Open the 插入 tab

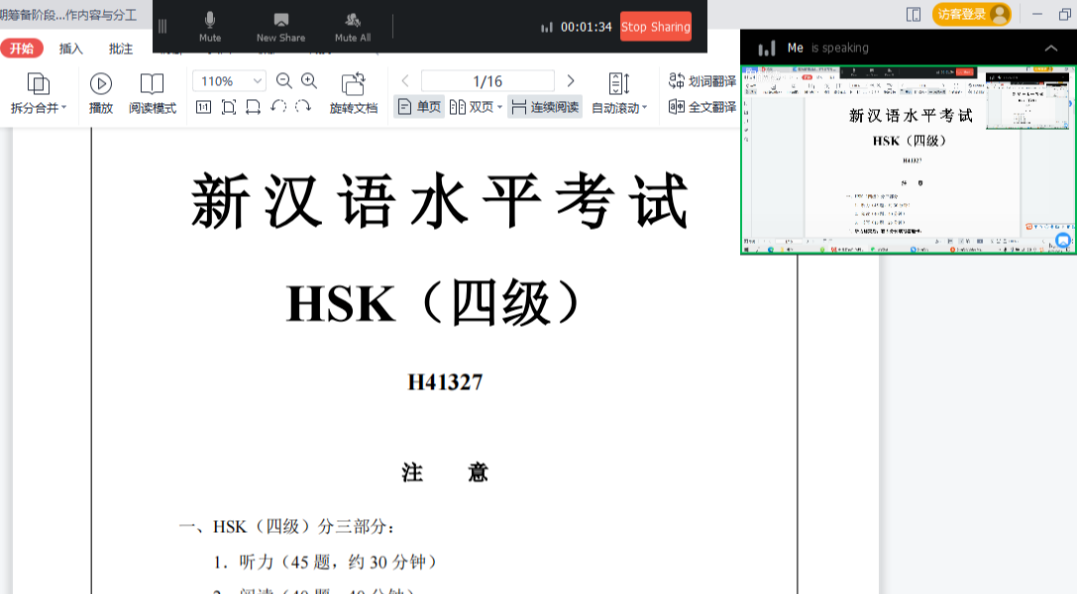point(71,48)
